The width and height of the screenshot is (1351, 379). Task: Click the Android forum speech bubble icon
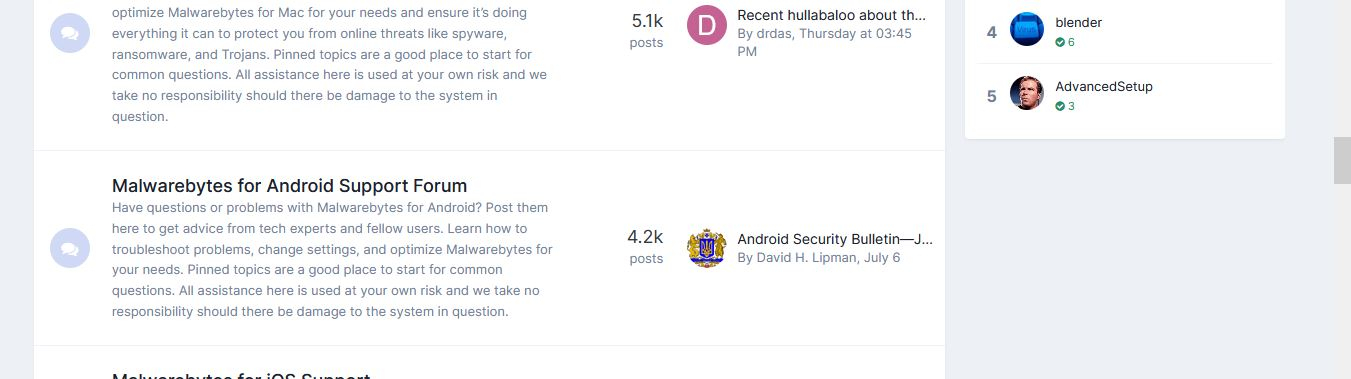[x=70, y=248]
